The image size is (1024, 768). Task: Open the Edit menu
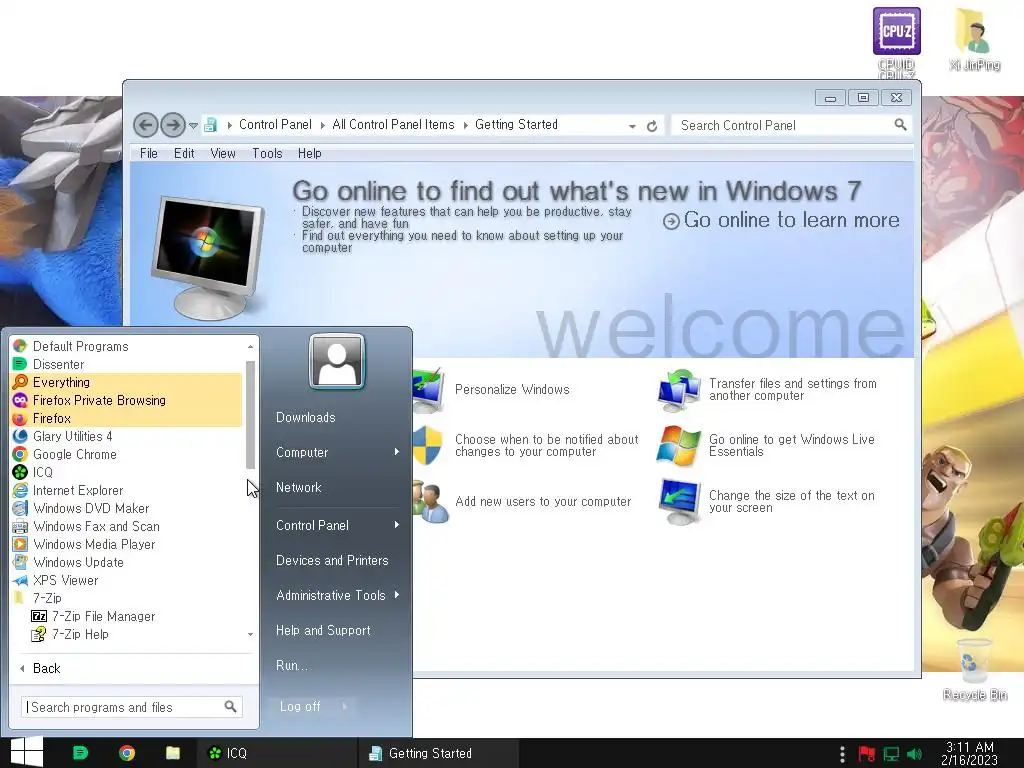pyautogui.click(x=184, y=153)
